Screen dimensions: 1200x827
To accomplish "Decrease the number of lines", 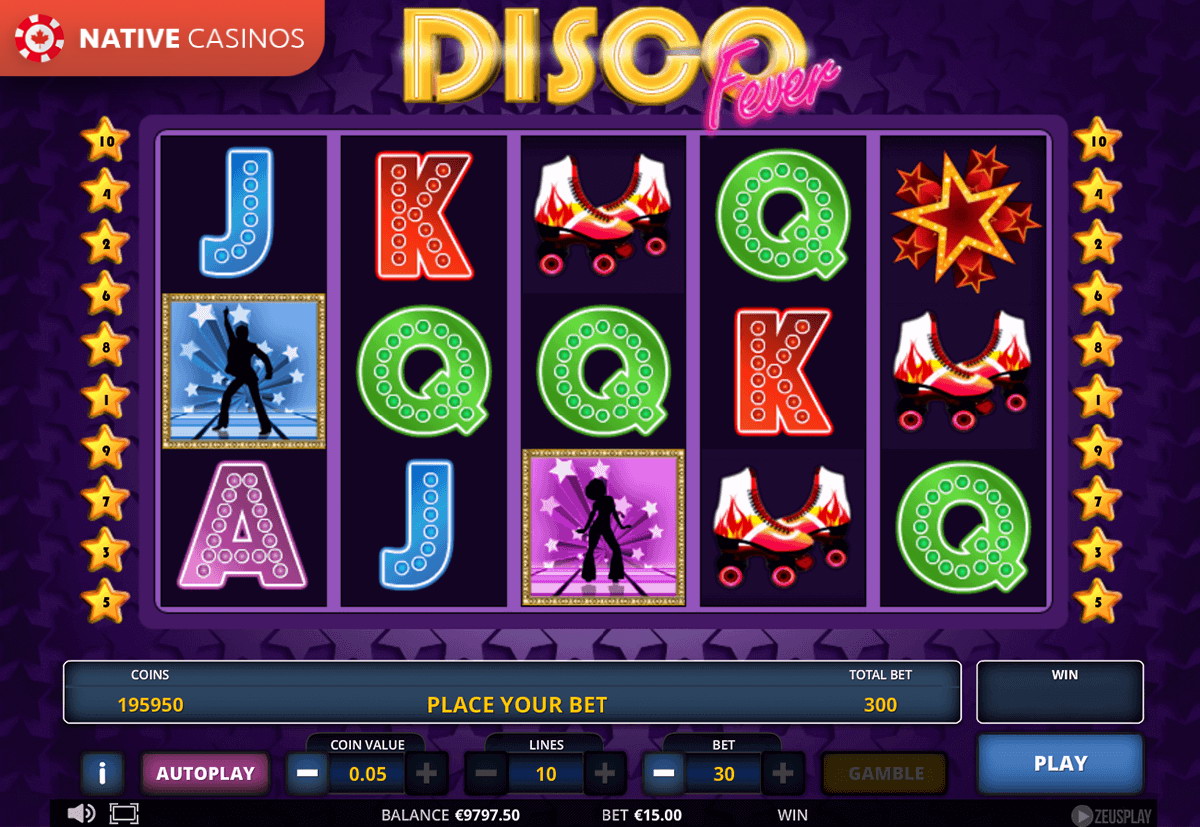I will (x=486, y=773).
